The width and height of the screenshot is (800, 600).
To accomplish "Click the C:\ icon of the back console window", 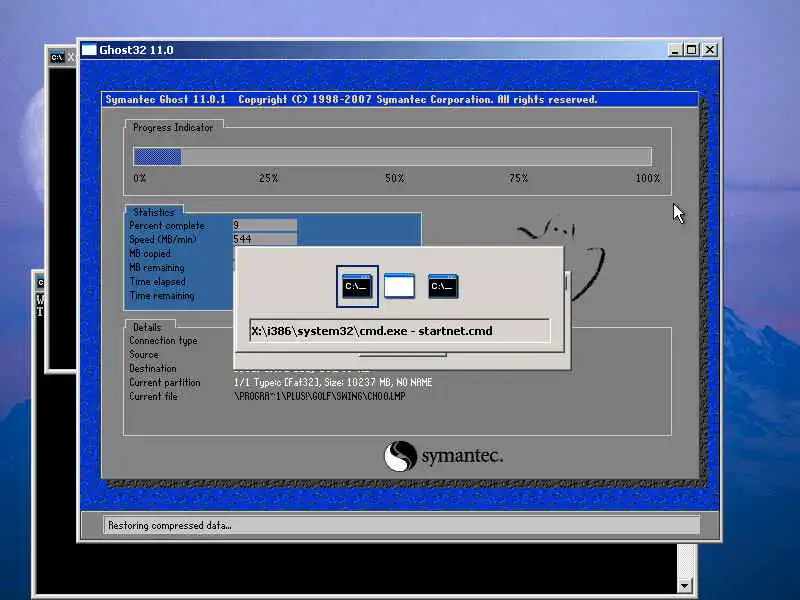I will 57,57.
